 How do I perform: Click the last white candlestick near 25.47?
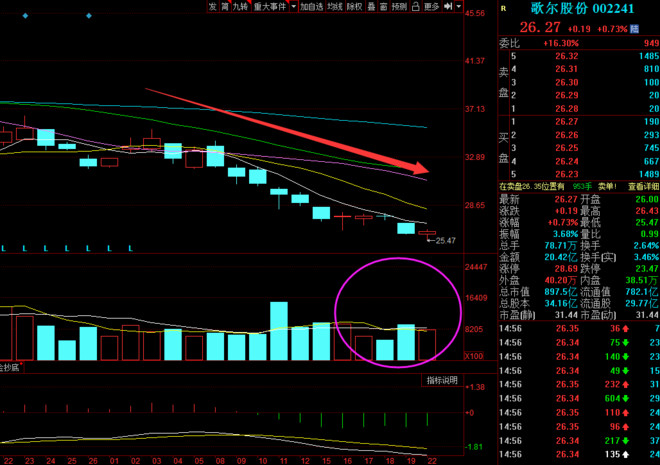tap(427, 233)
